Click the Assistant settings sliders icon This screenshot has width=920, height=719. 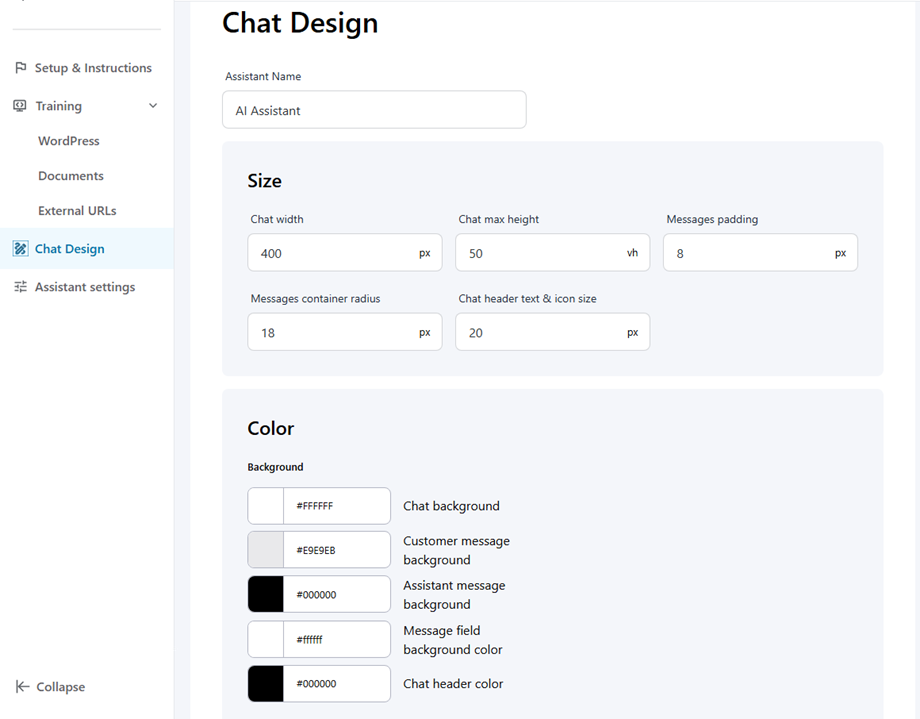(x=20, y=287)
